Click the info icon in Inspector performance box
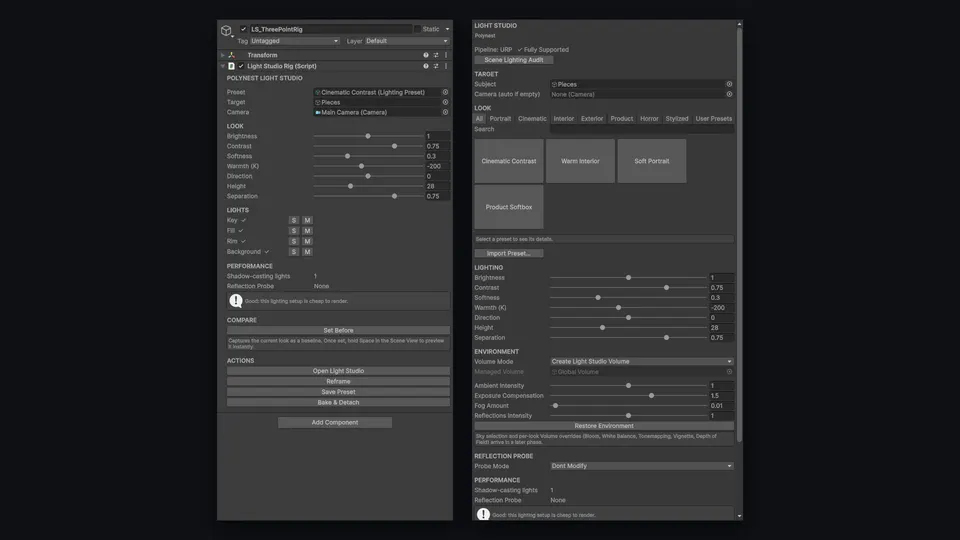Viewport: 960px width, 540px height. click(236, 301)
